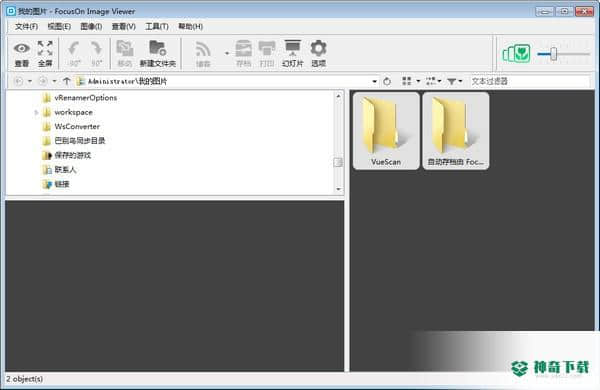Click folder tree scrollbar up arrow

(338, 96)
